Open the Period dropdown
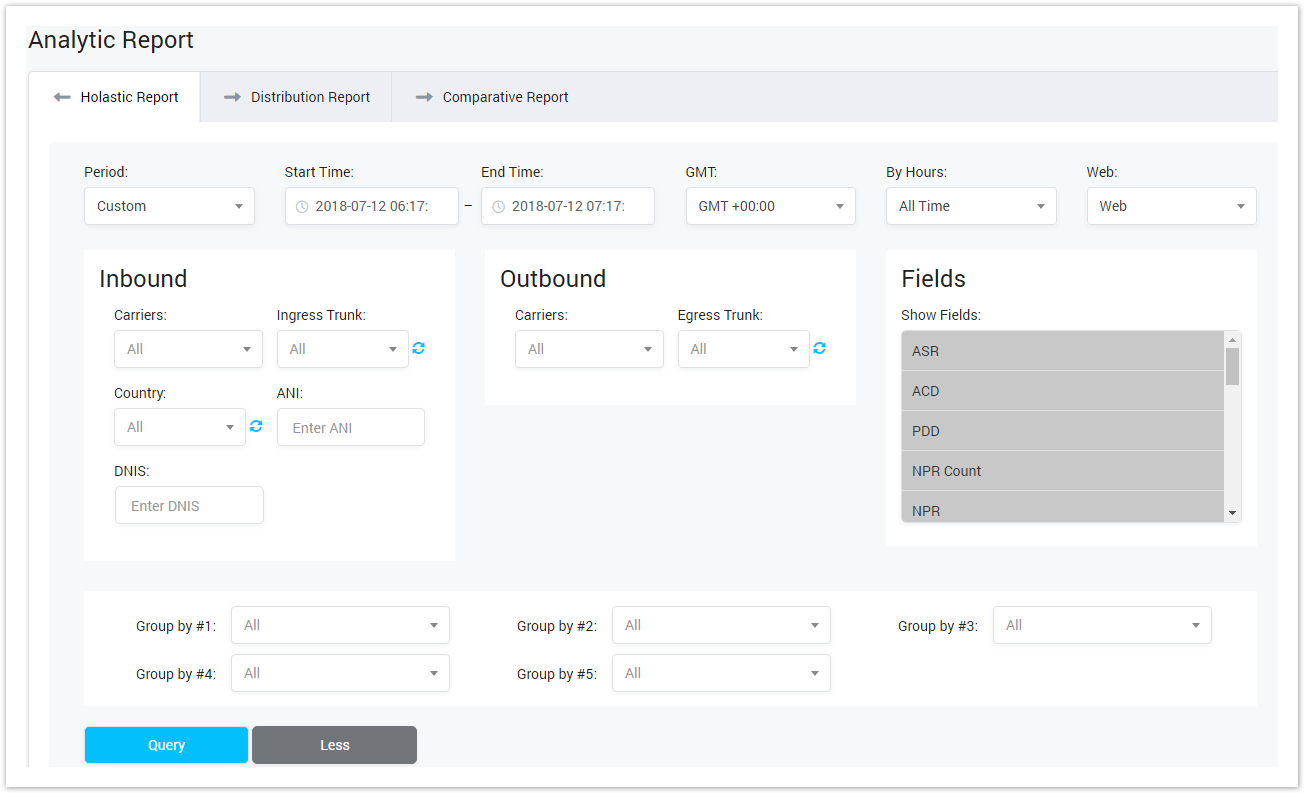1304x793 pixels. tap(168, 206)
